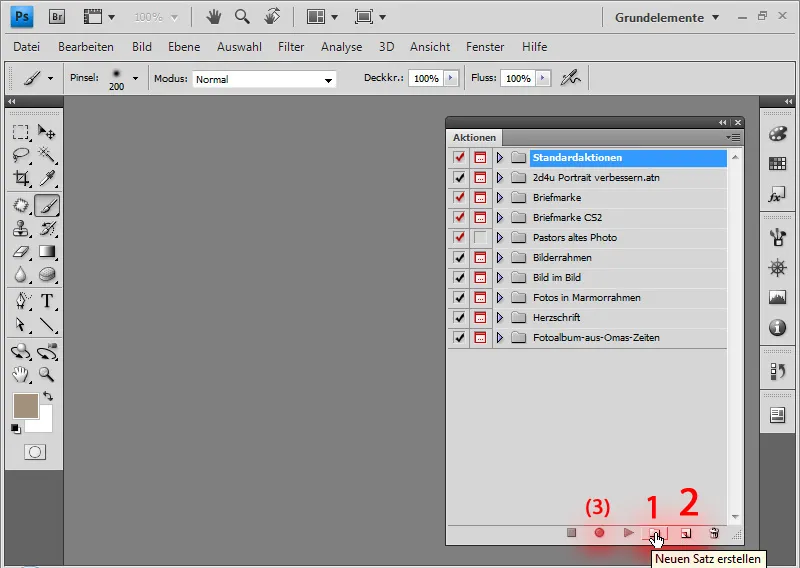Screen dimensions: 800x568
Task: Toggle dialog icon for Bild im Bild
Action: 480,278
